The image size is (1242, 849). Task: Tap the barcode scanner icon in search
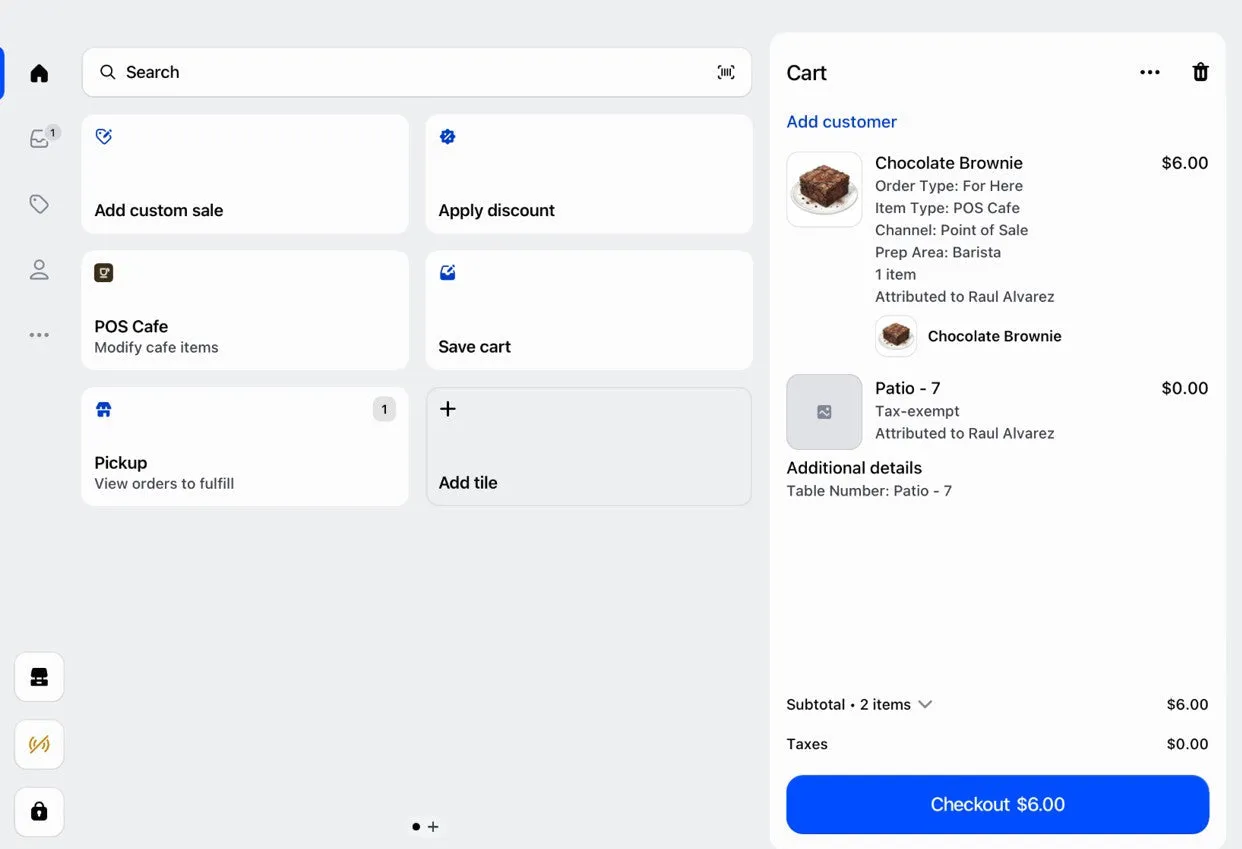tap(726, 72)
